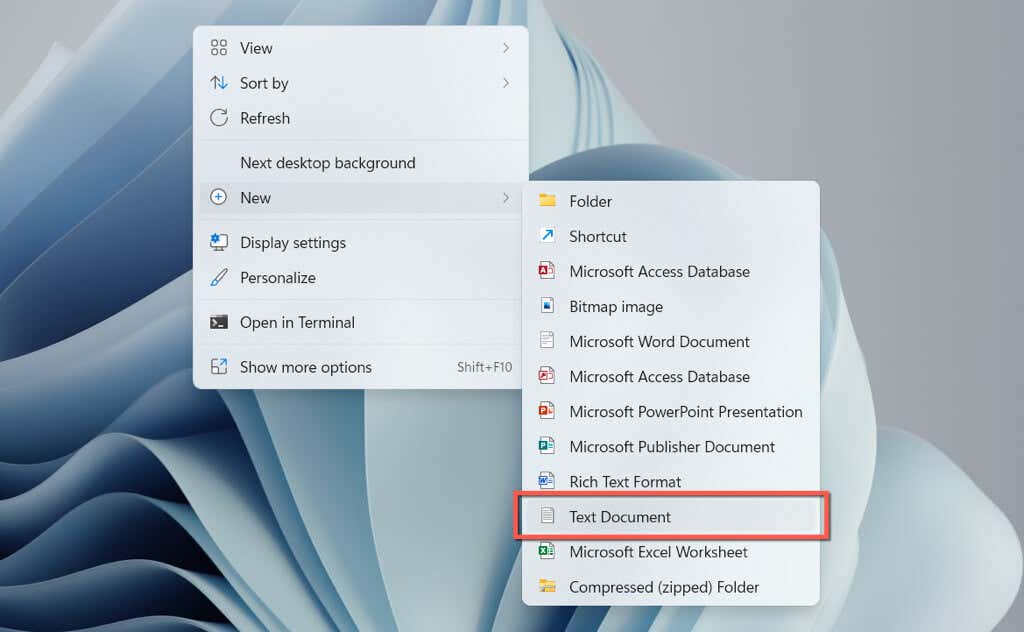Choose Personalize from the context menu
The image size is (1024, 632).
360,277
